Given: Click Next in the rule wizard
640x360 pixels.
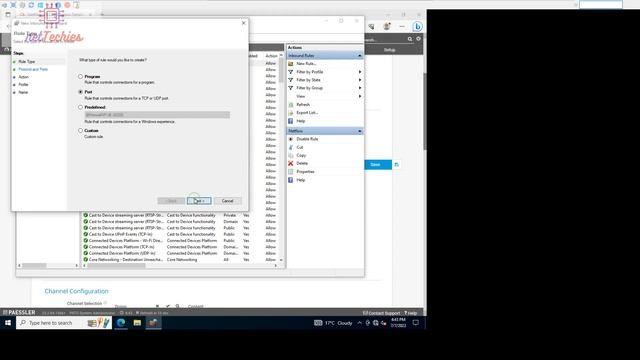Looking at the screenshot, I should click(x=199, y=201).
